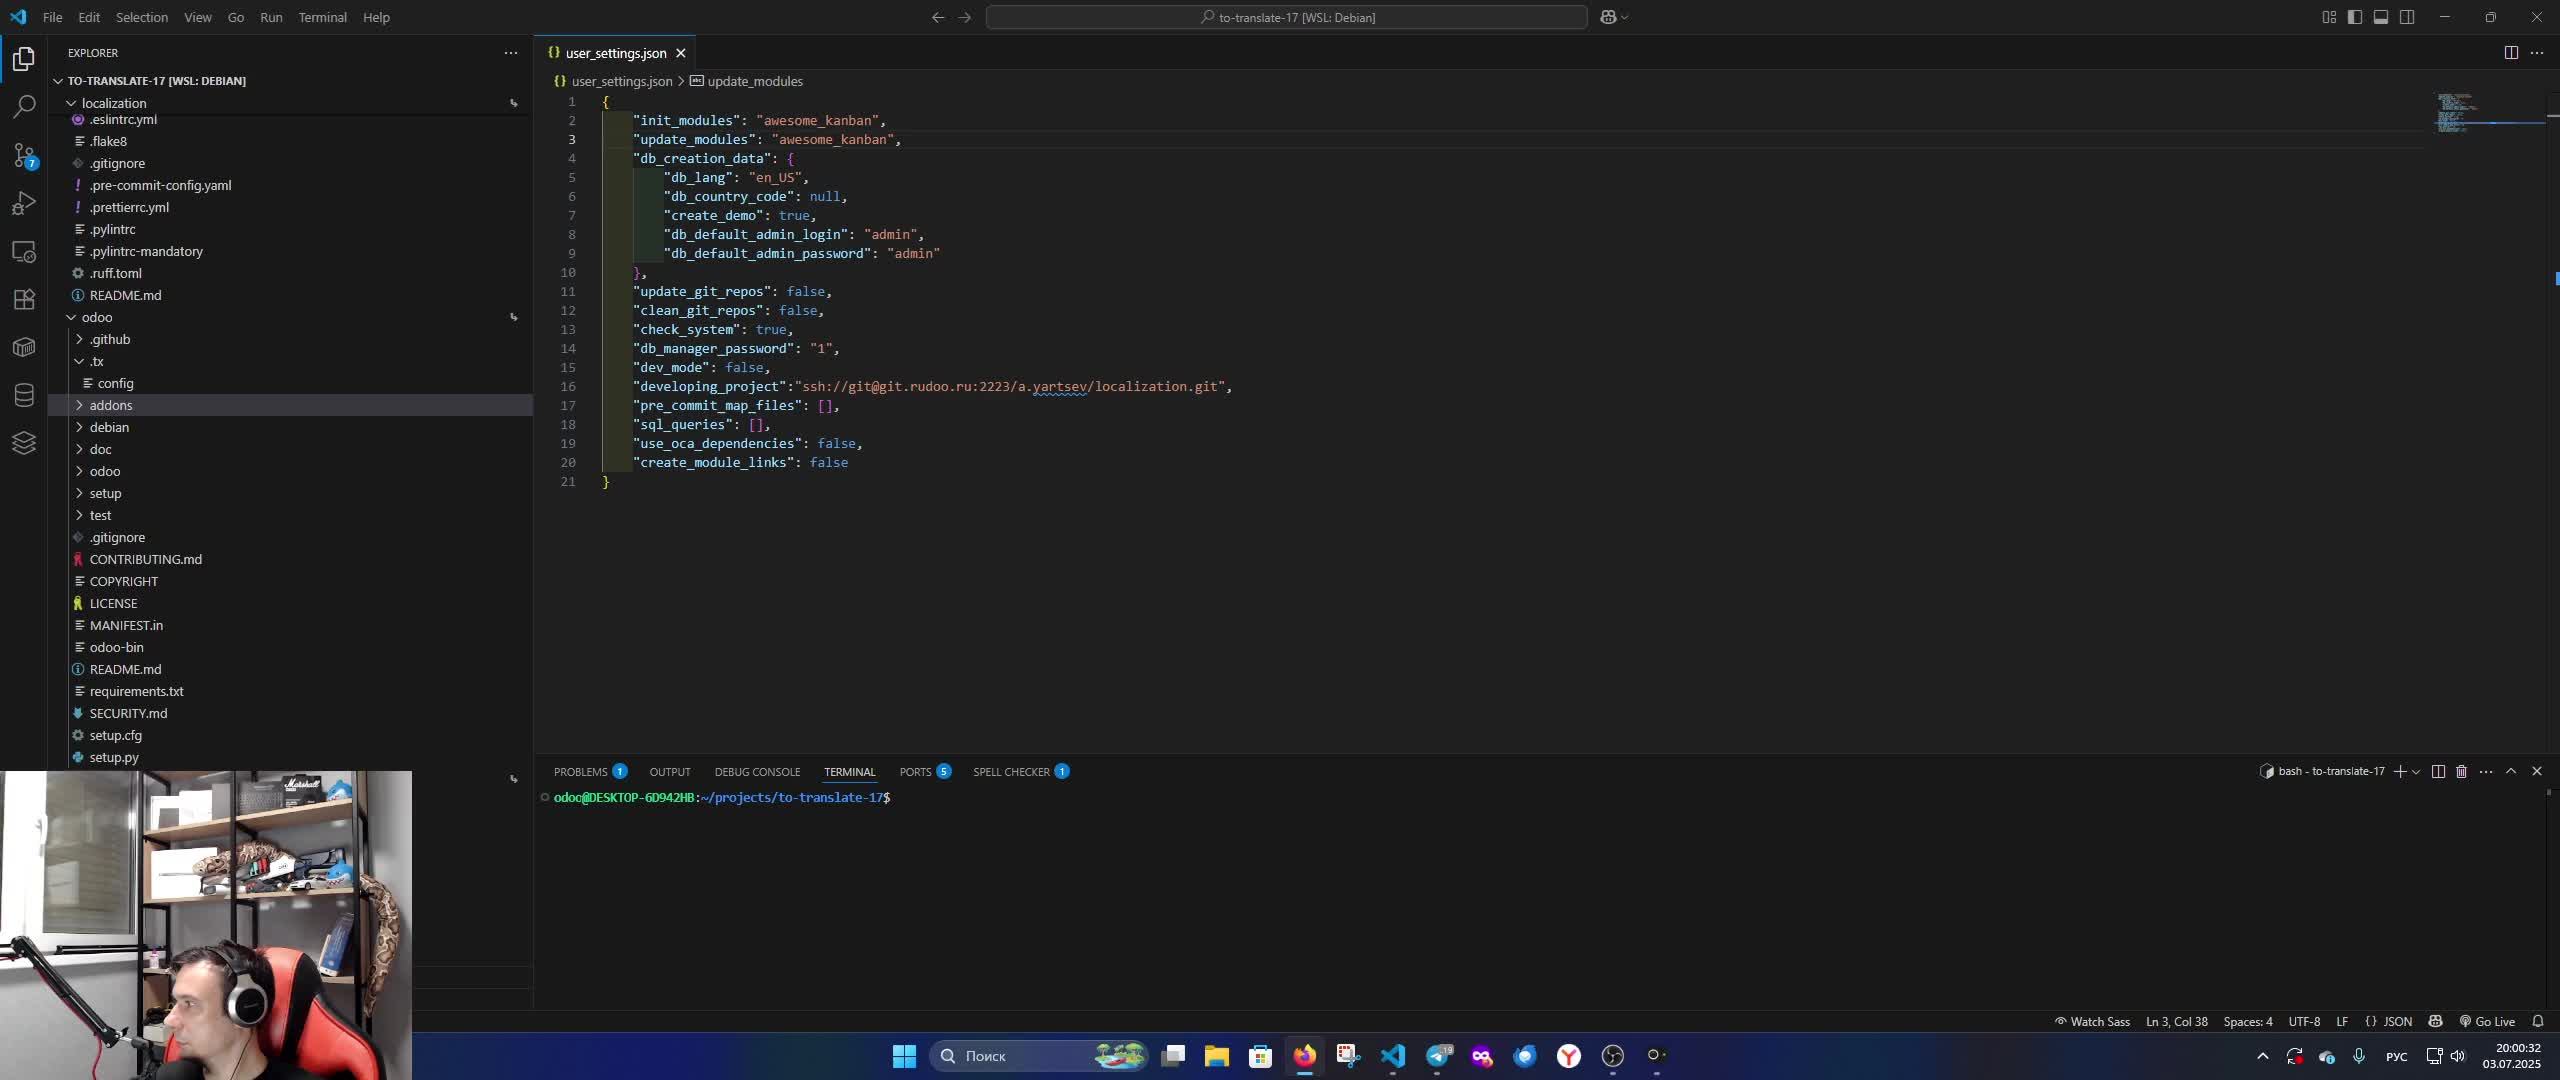
Task: Click the notifications bell in status bar
Action: click(x=2537, y=1021)
